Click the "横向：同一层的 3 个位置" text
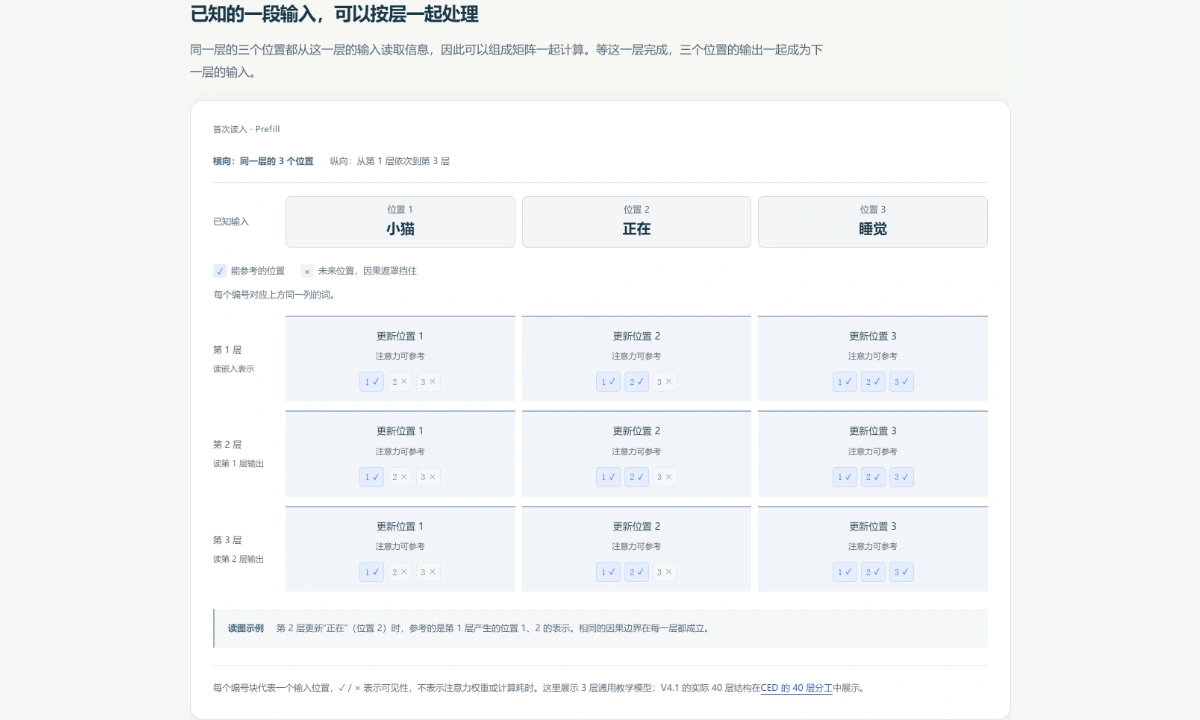The width and height of the screenshot is (1200, 720). (x=263, y=161)
